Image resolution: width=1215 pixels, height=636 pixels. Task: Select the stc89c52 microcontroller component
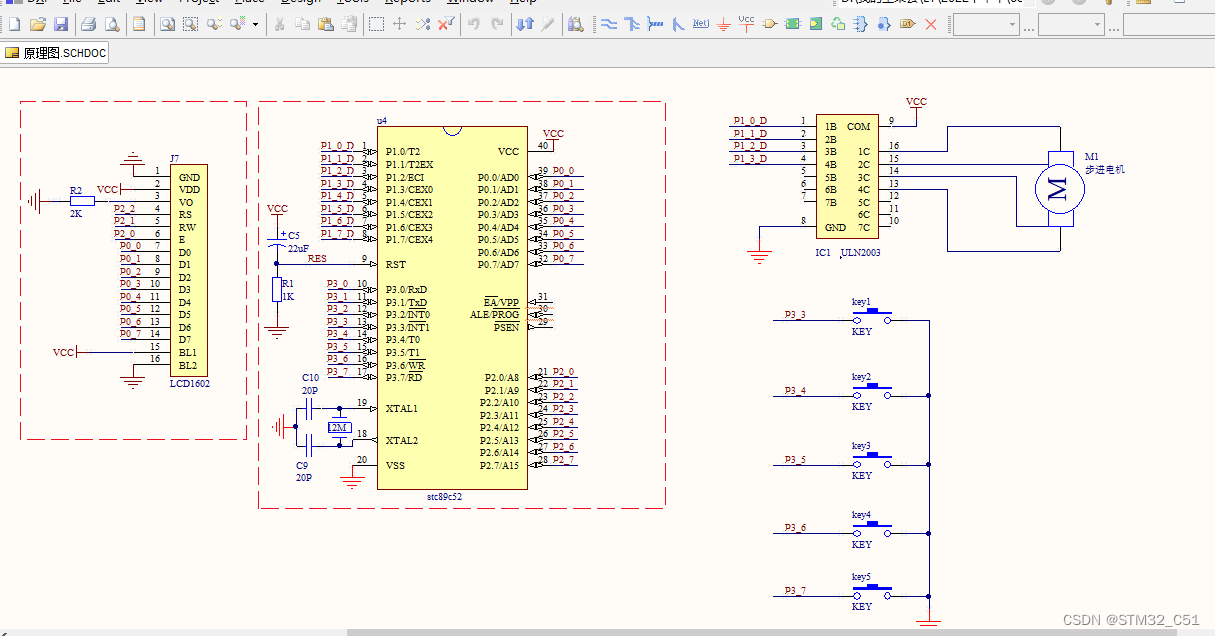point(452,308)
